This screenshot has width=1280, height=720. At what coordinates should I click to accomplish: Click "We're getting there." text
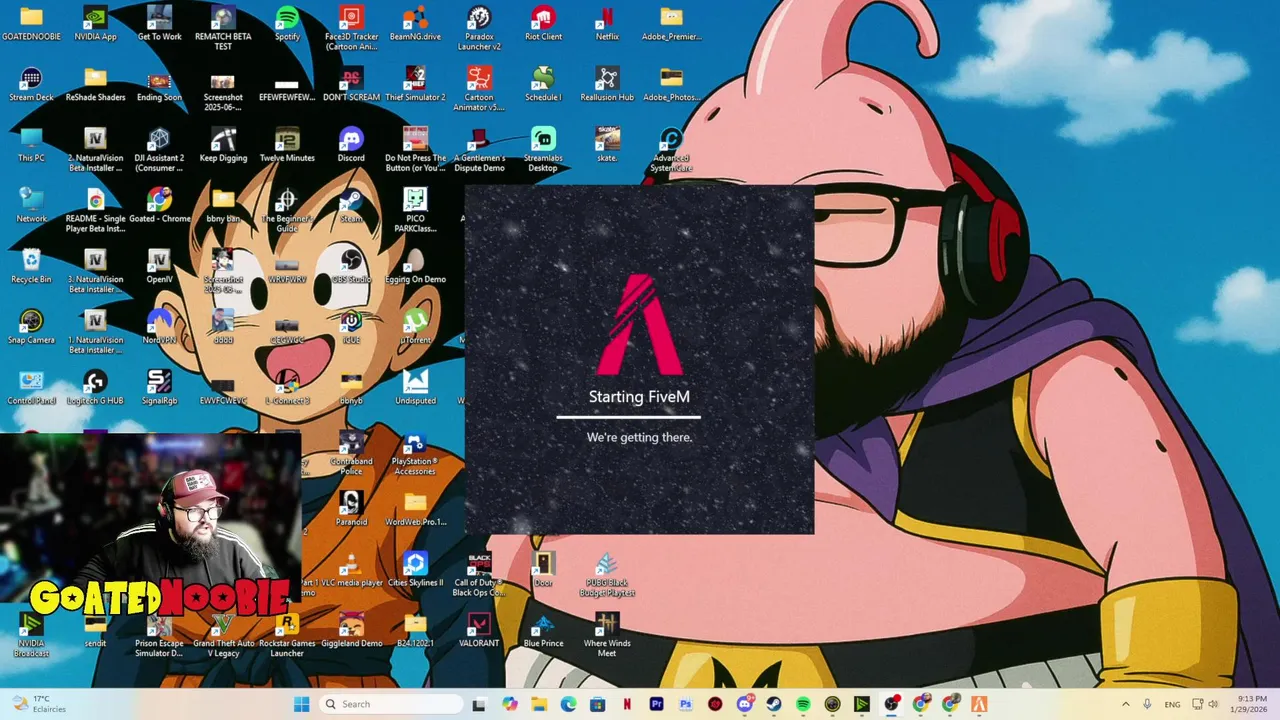639,437
